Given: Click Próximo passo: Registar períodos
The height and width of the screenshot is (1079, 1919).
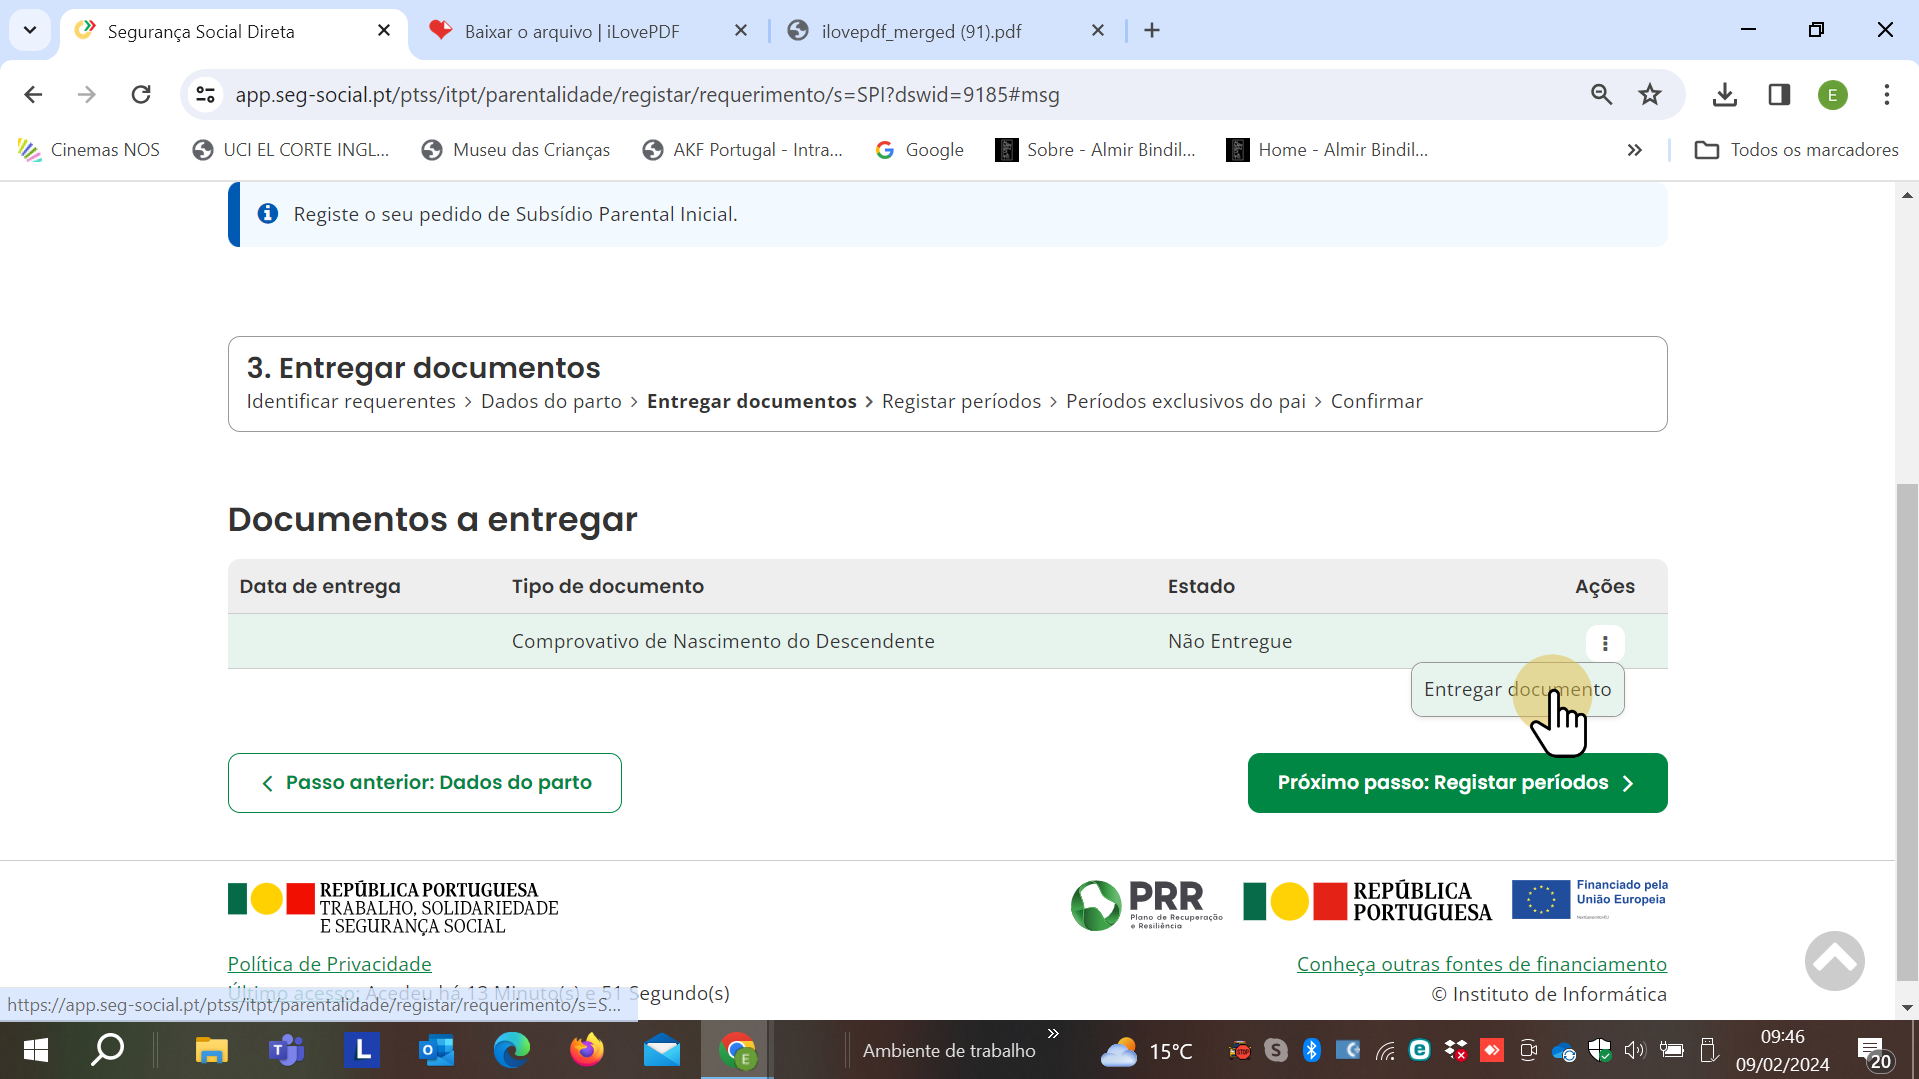Looking at the screenshot, I should (1456, 782).
